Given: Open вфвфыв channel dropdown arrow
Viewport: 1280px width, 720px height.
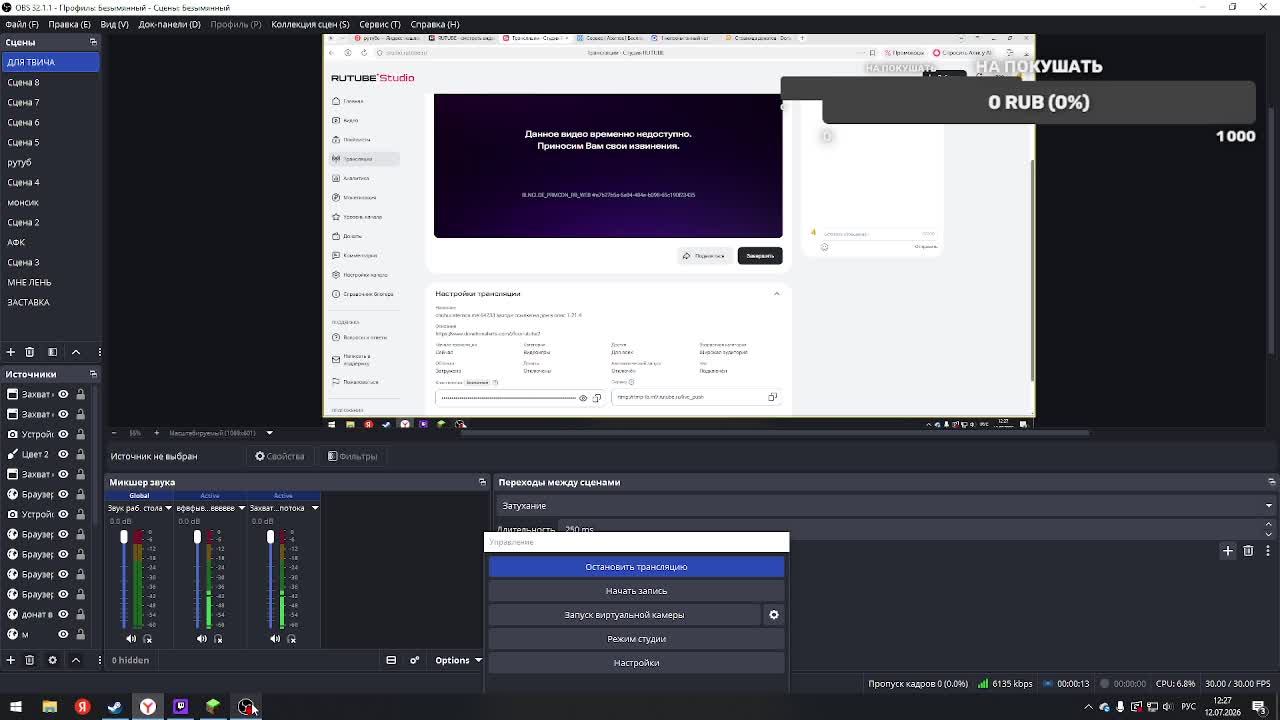Looking at the screenshot, I should pos(241,508).
